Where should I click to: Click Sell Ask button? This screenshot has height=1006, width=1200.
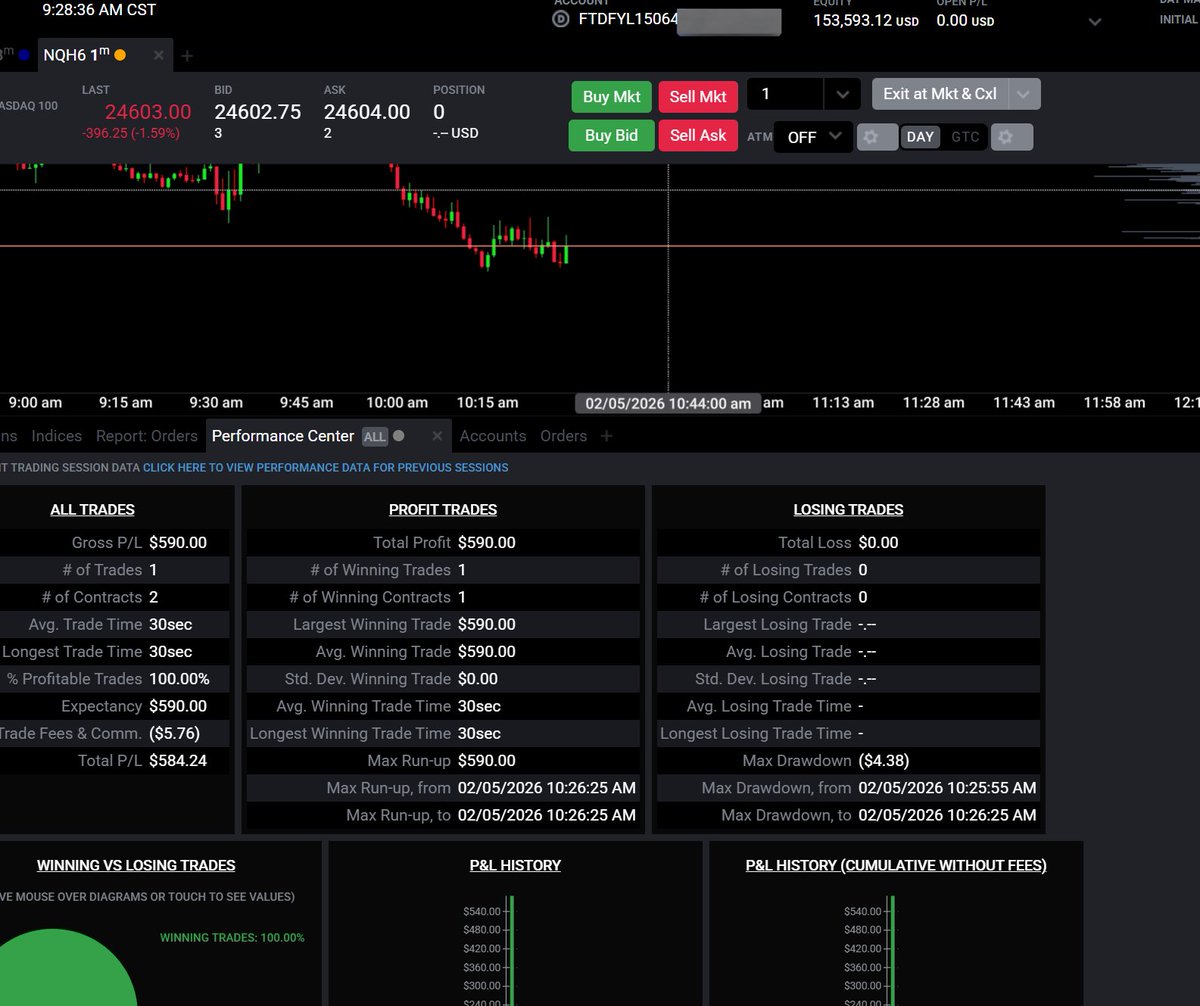pos(698,135)
